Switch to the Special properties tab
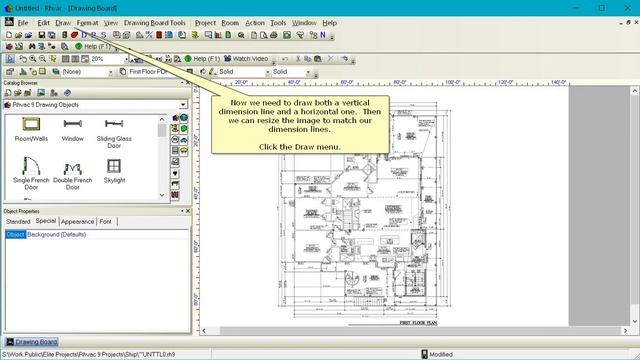The height and width of the screenshot is (360, 640). (46, 221)
